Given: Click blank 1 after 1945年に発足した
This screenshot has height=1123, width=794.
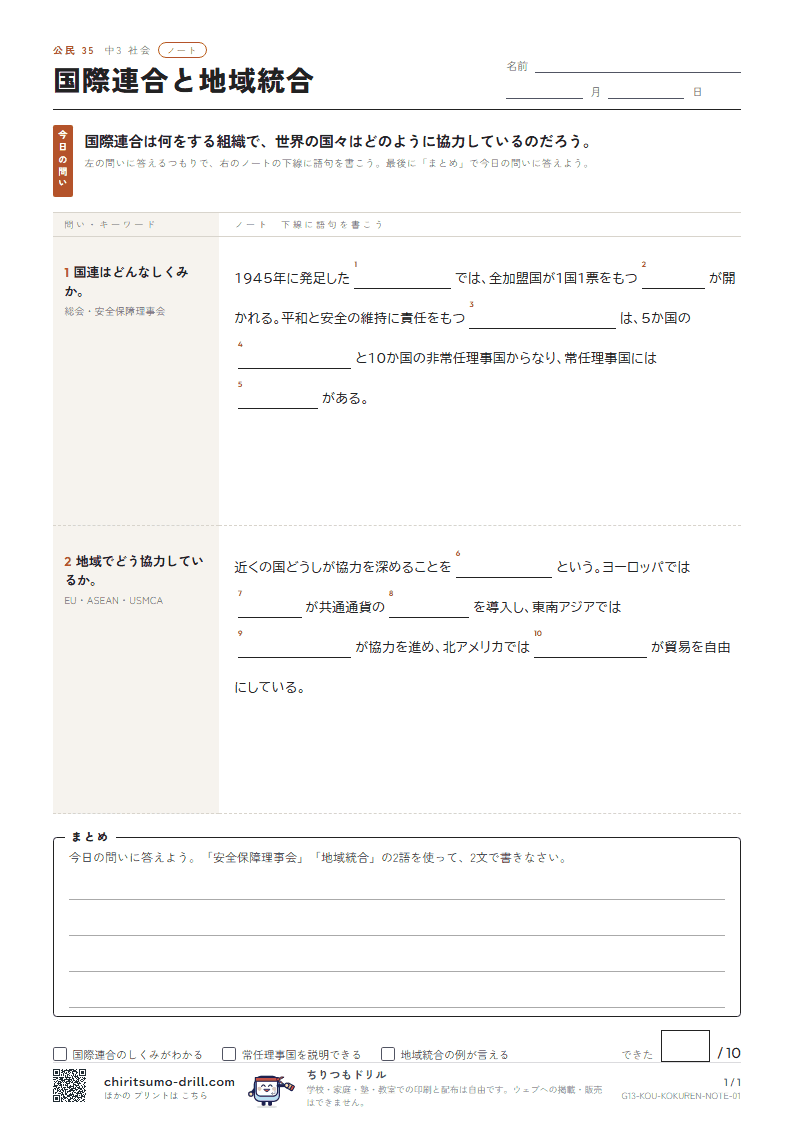Looking at the screenshot, I should [x=402, y=279].
